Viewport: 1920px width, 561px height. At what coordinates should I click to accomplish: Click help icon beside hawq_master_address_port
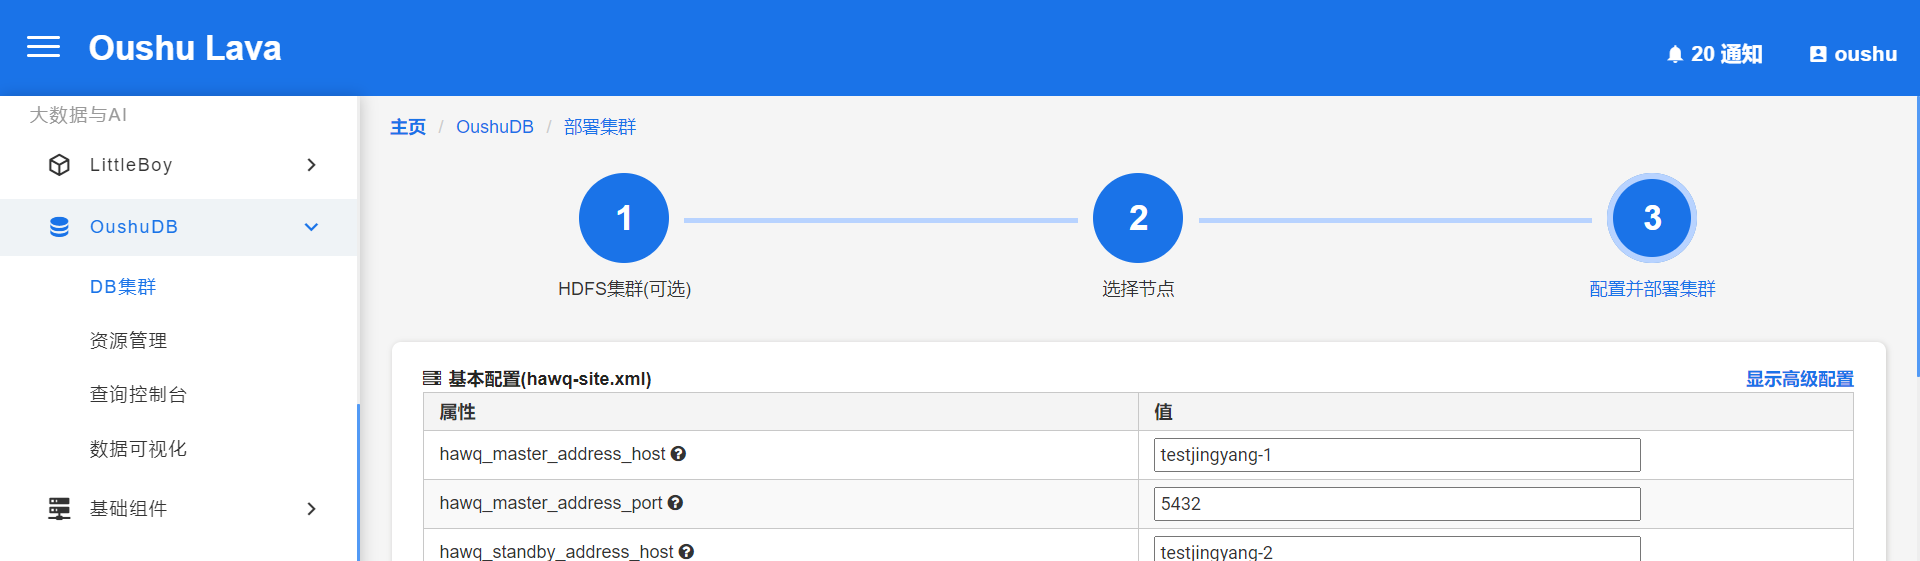pos(675,503)
